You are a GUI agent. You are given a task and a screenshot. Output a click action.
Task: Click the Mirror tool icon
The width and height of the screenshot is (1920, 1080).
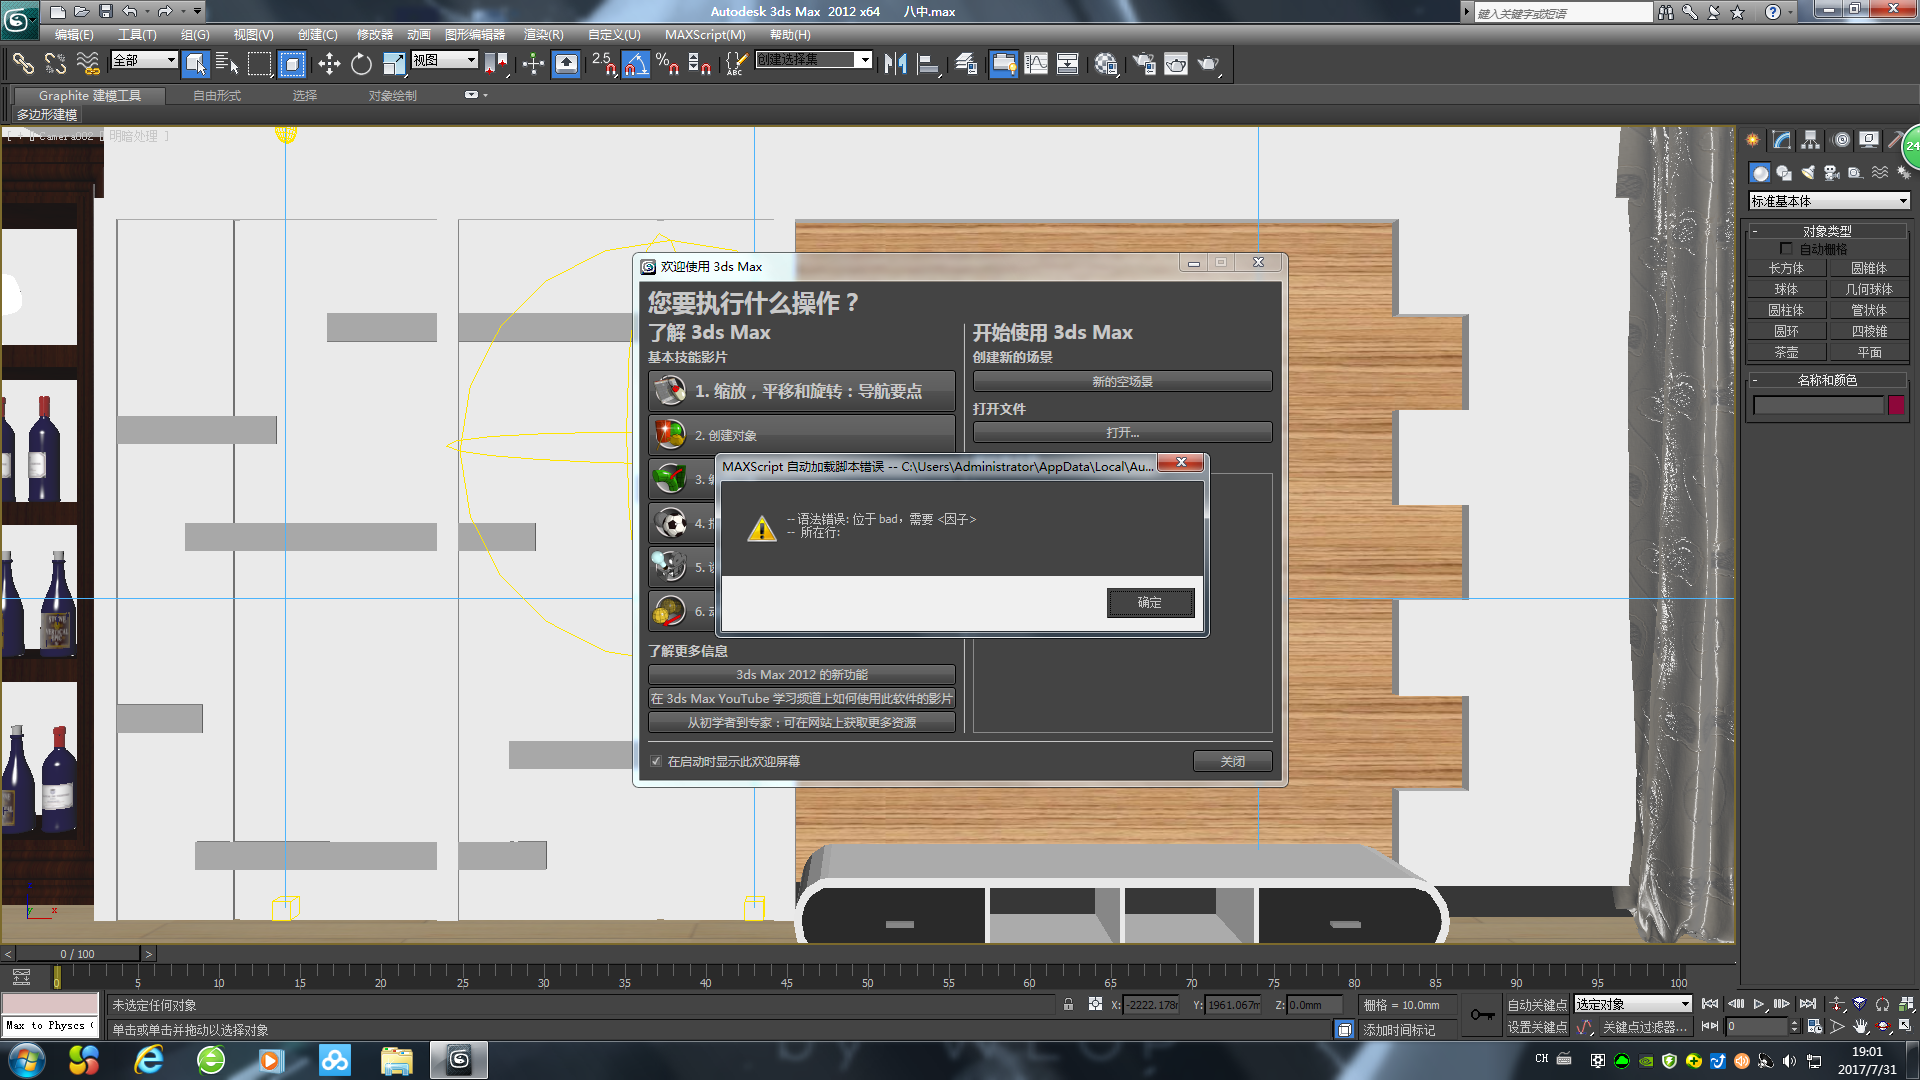tap(895, 64)
